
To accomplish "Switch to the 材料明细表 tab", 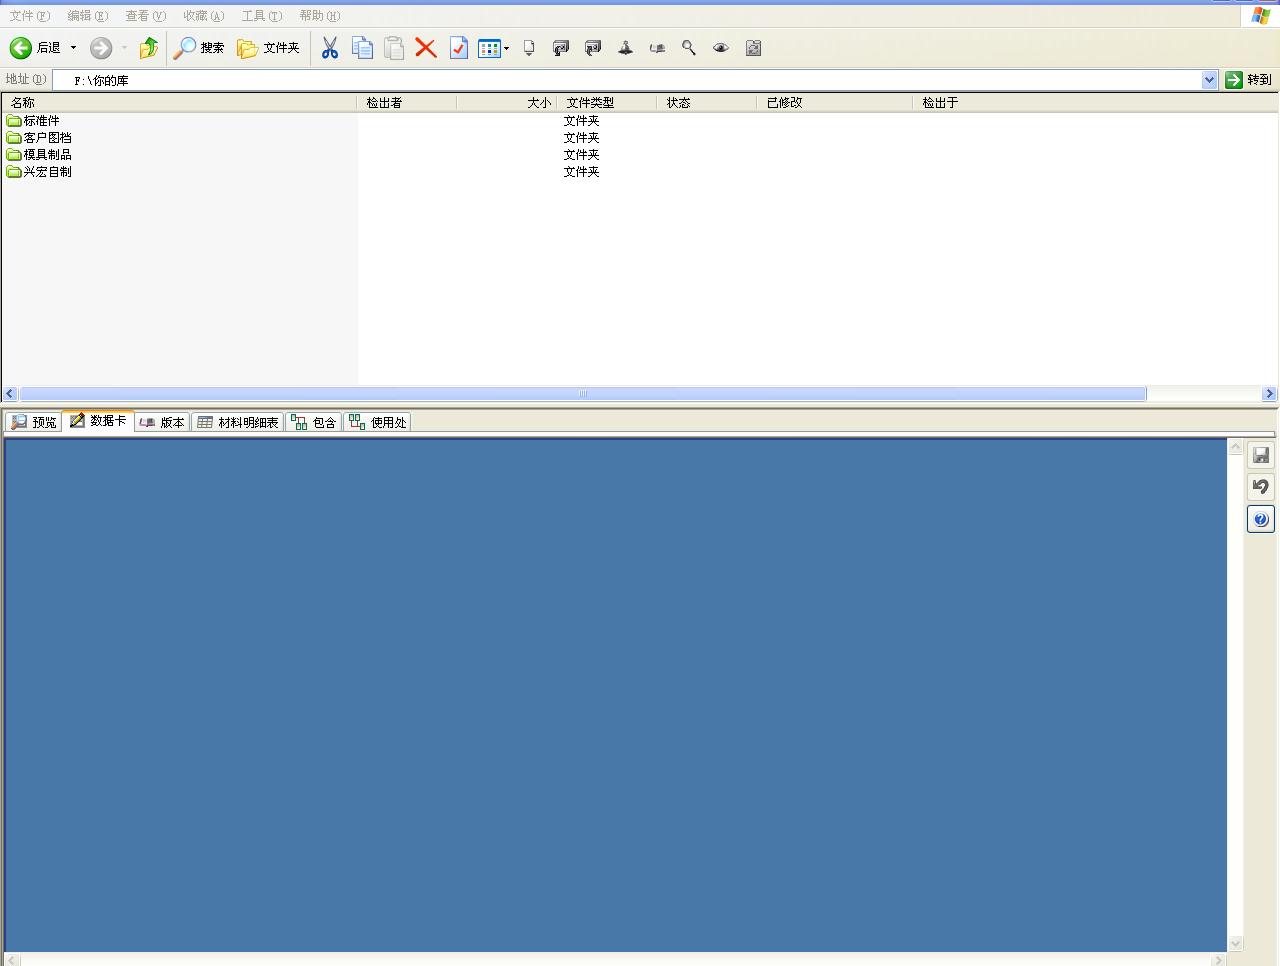I will click(238, 422).
